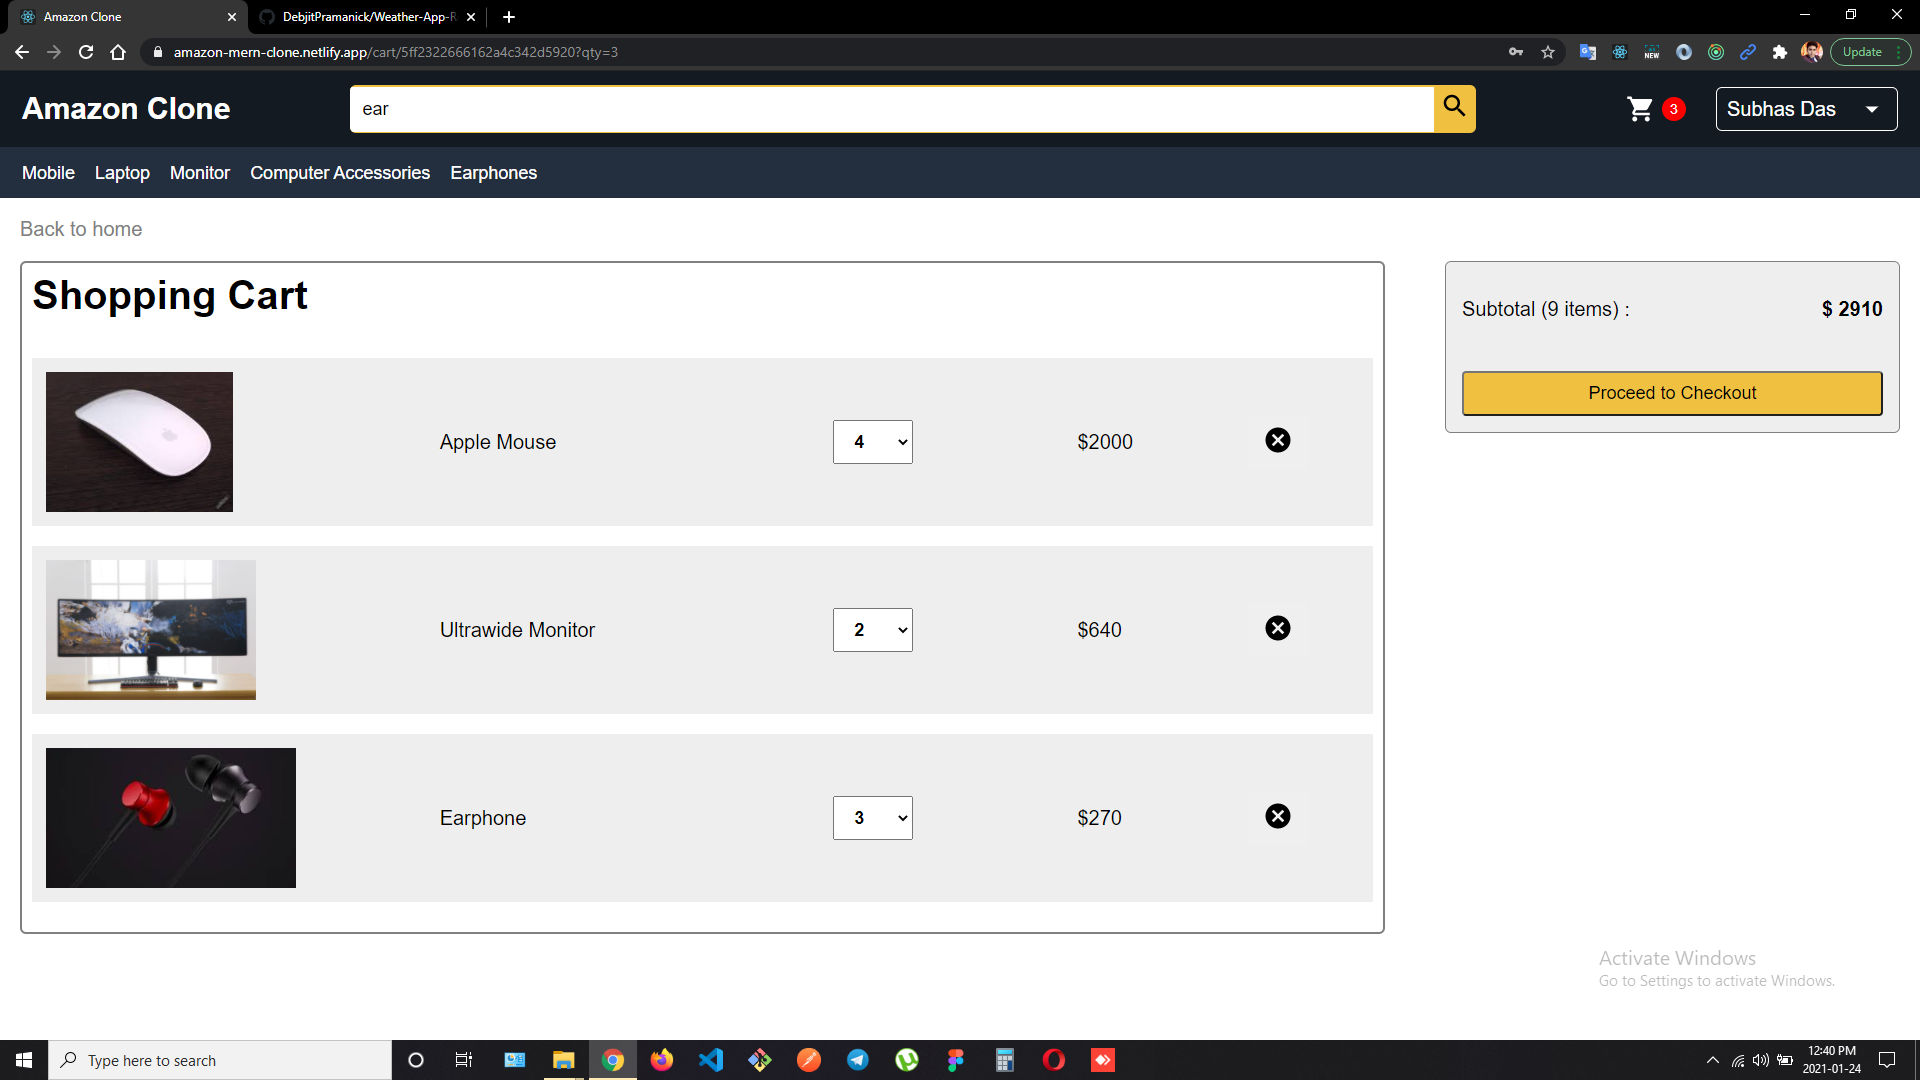Remove Ultrawide Monitor from cart
Image resolution: width=1920 pixels, height=1080 pixels.
pos(1277,628)
